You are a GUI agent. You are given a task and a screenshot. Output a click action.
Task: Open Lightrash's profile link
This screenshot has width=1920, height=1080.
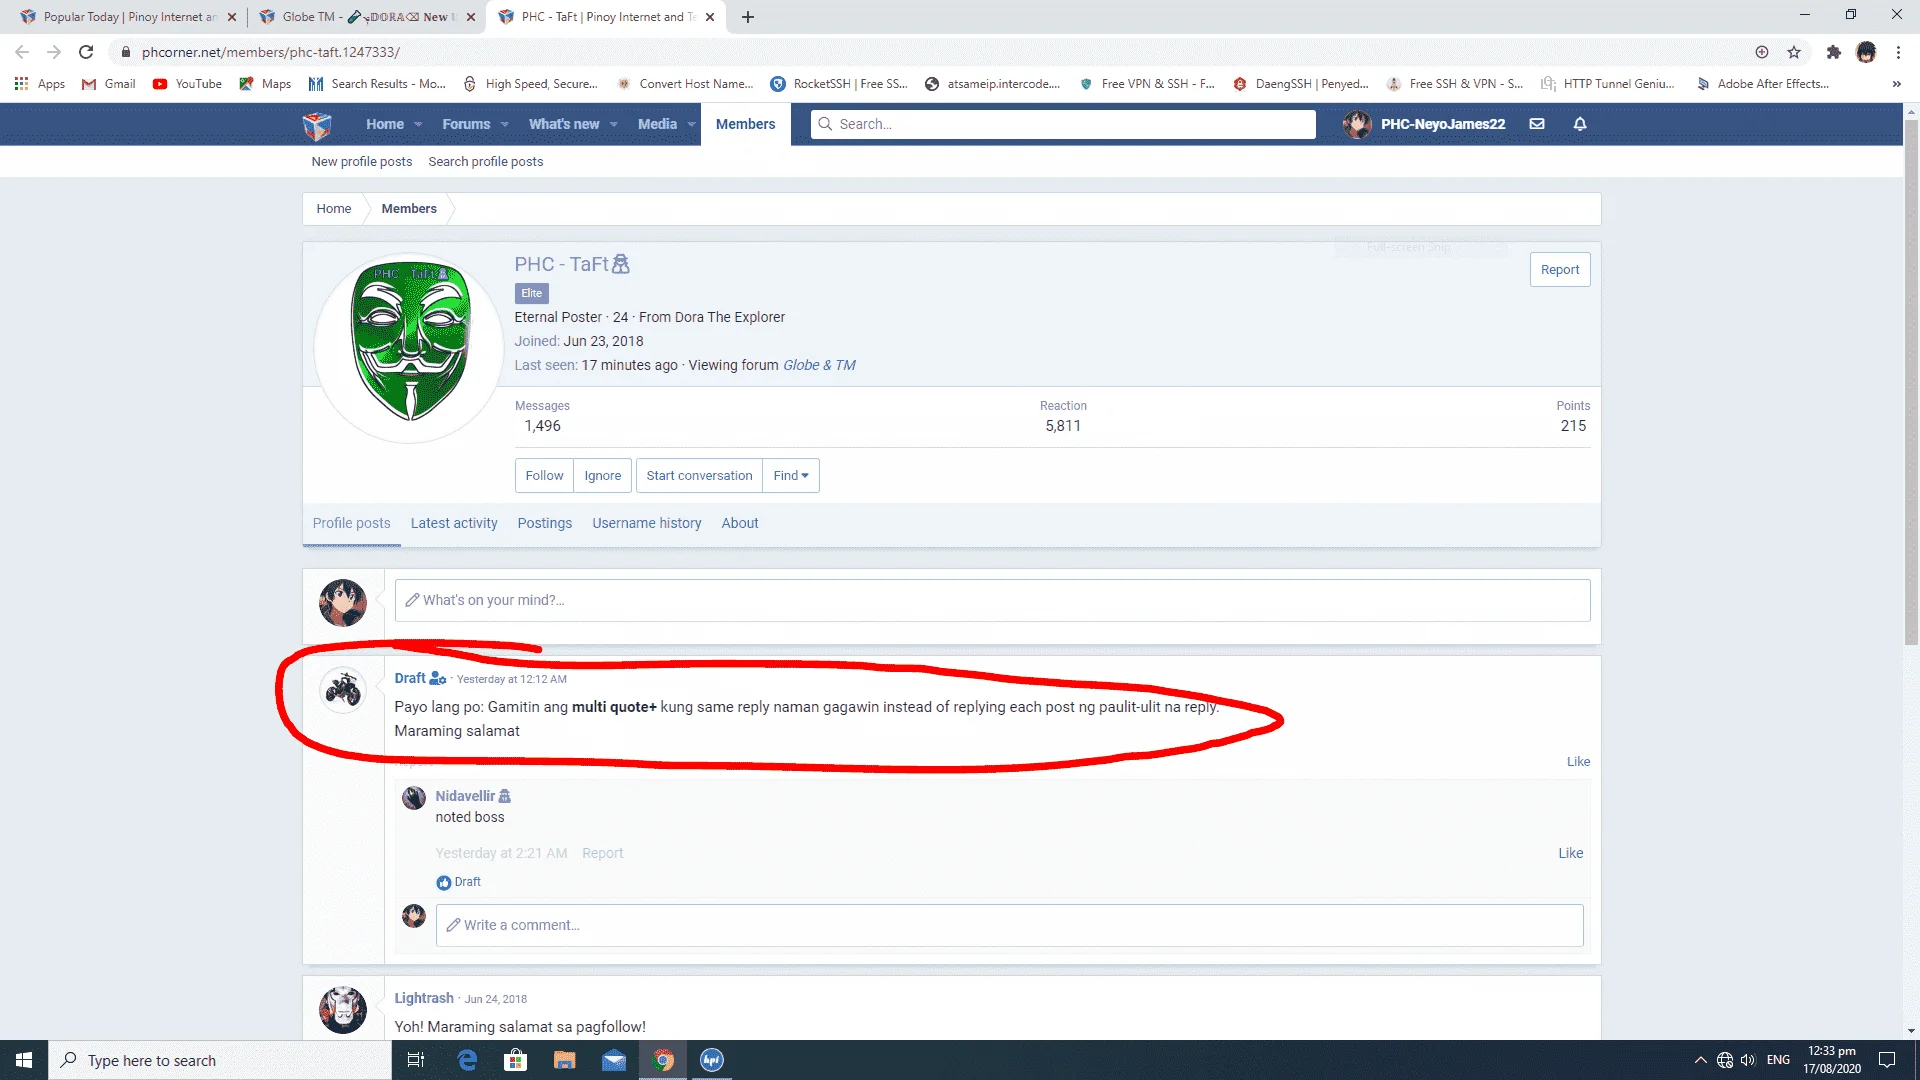click(x=424, y=998)
